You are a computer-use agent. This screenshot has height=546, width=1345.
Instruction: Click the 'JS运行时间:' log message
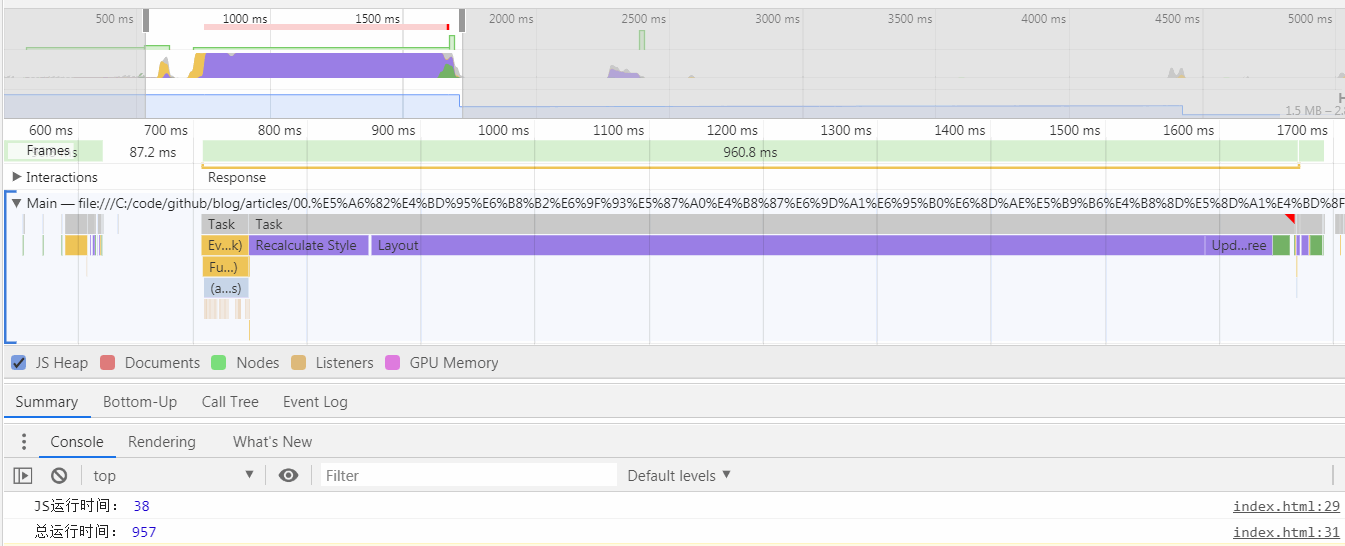tap(76, 506)
